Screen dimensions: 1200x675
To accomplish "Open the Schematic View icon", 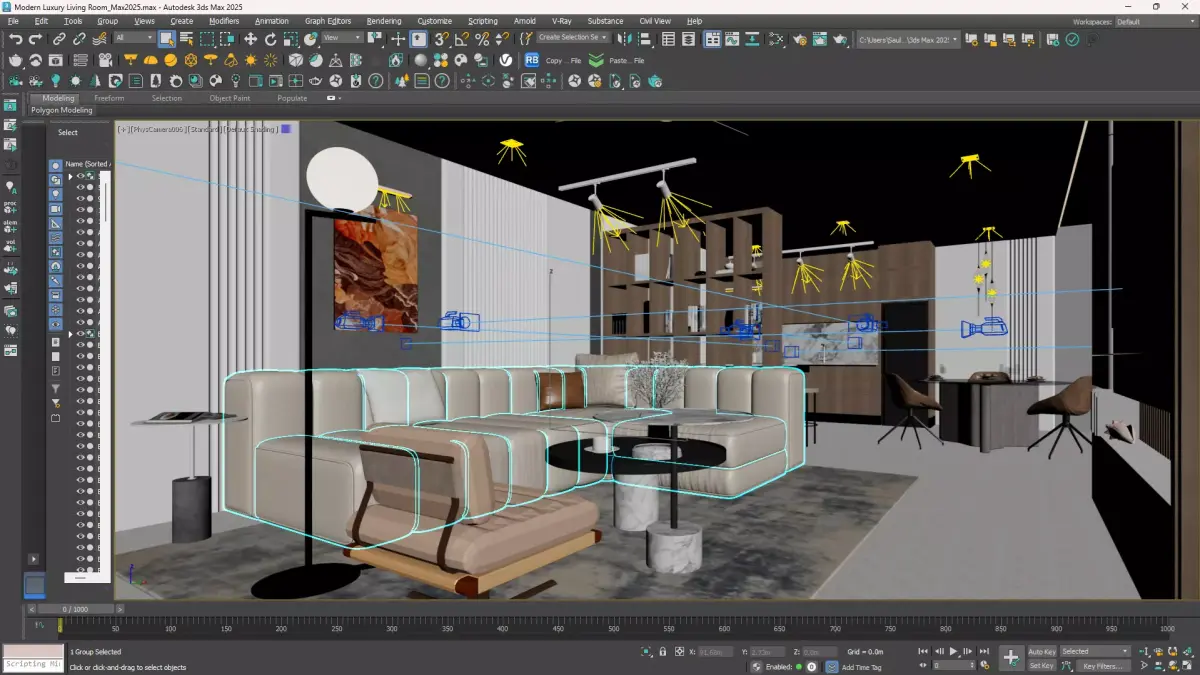I will [x=752, y=39].
